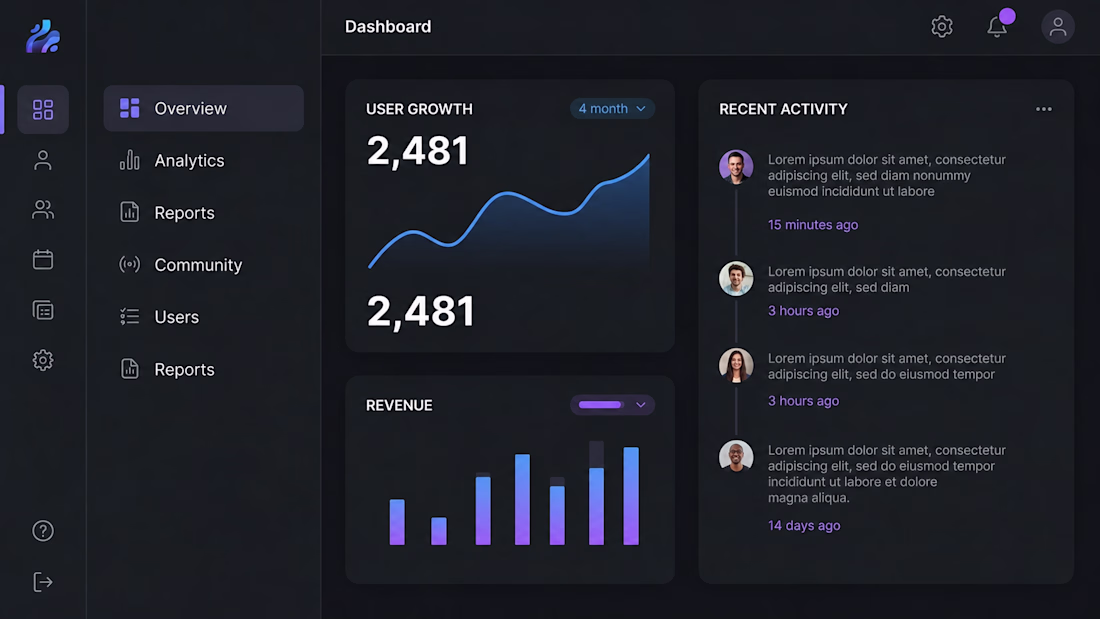Click the Dashboard page title
Viewport: 1100px width, 619px height.
pos(388,27)
